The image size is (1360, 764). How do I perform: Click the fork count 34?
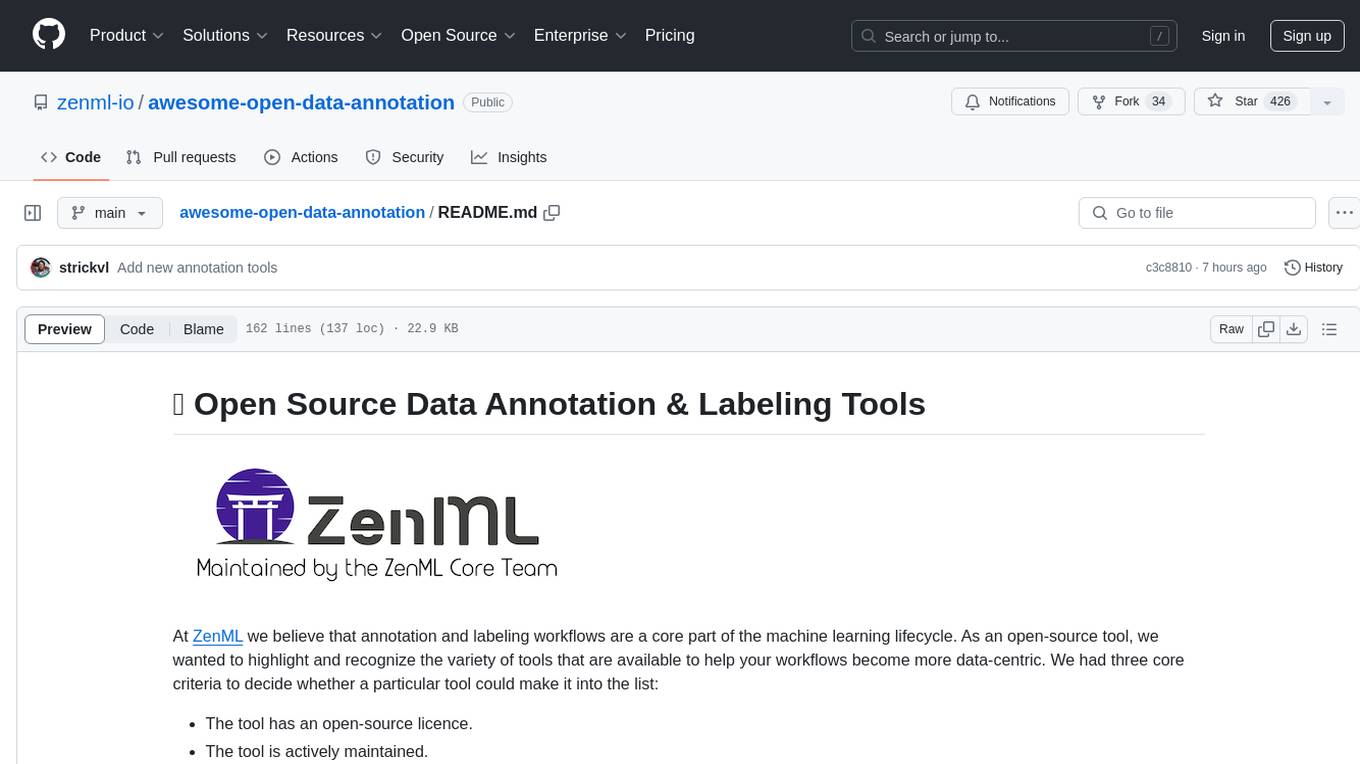pos(1158,102)
